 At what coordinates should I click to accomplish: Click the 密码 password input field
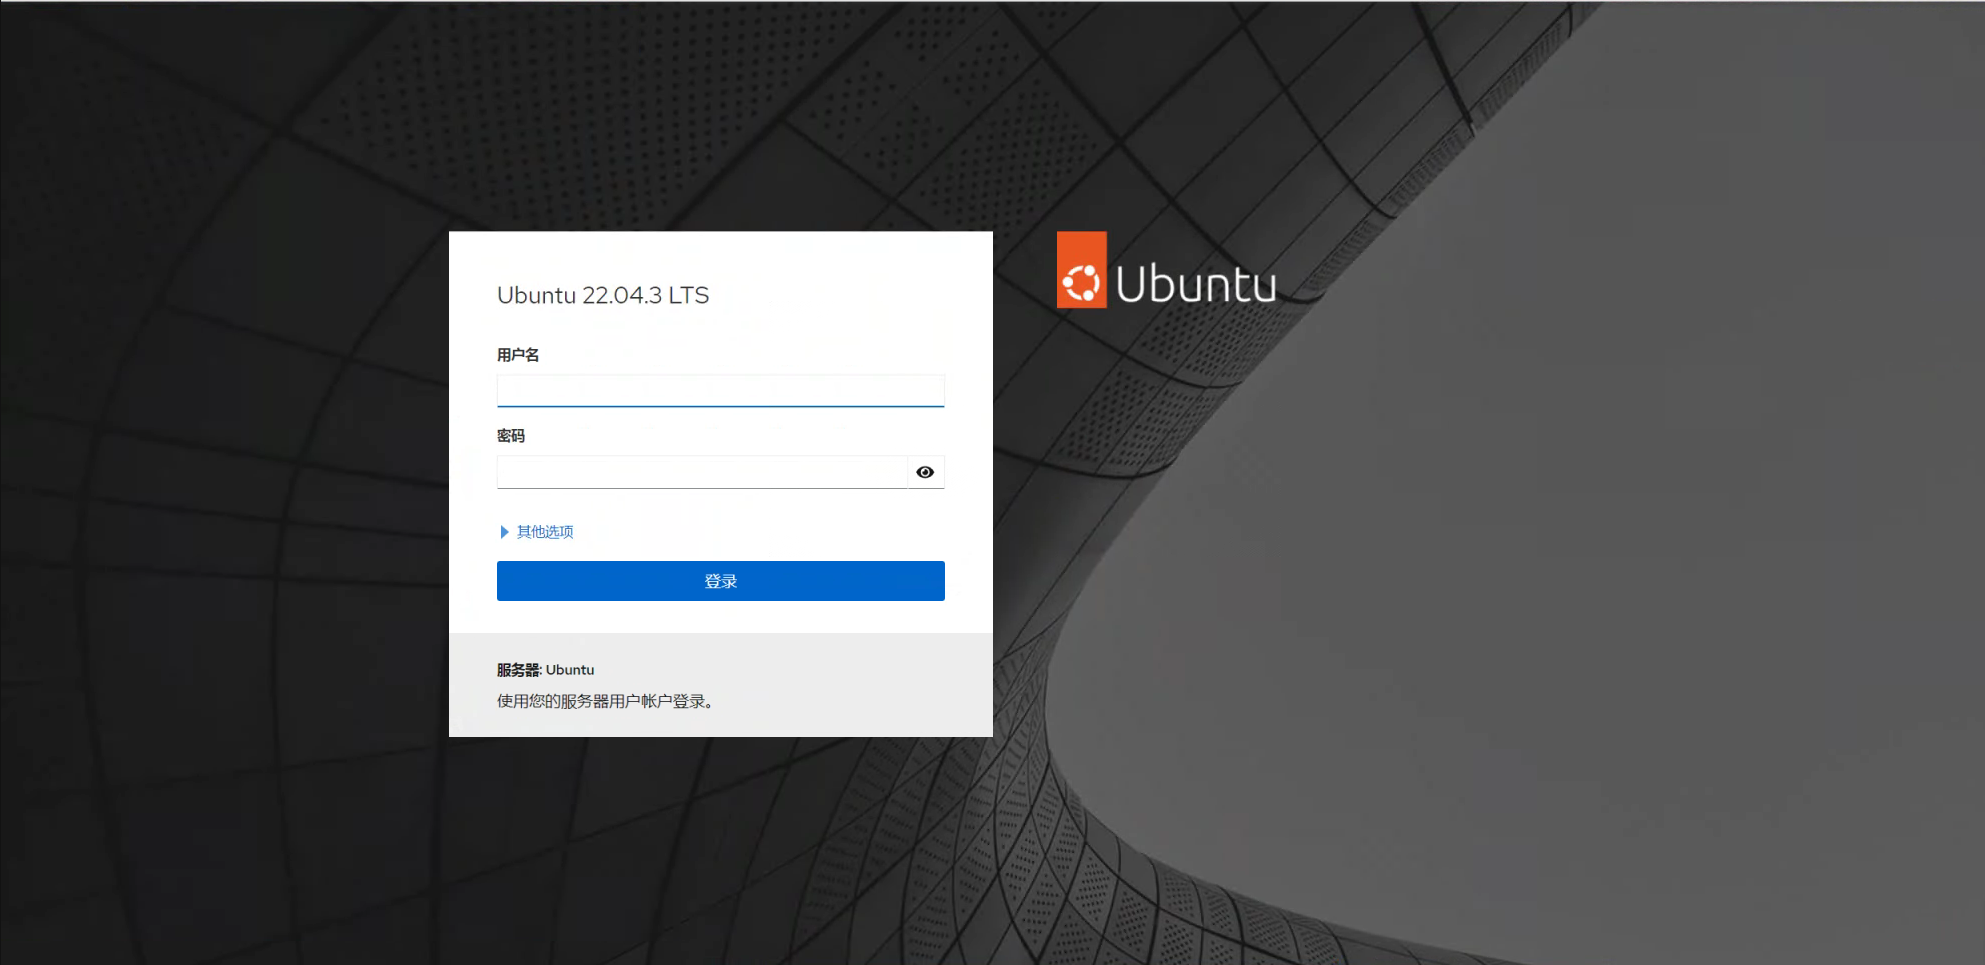click(x=702, y=472)
